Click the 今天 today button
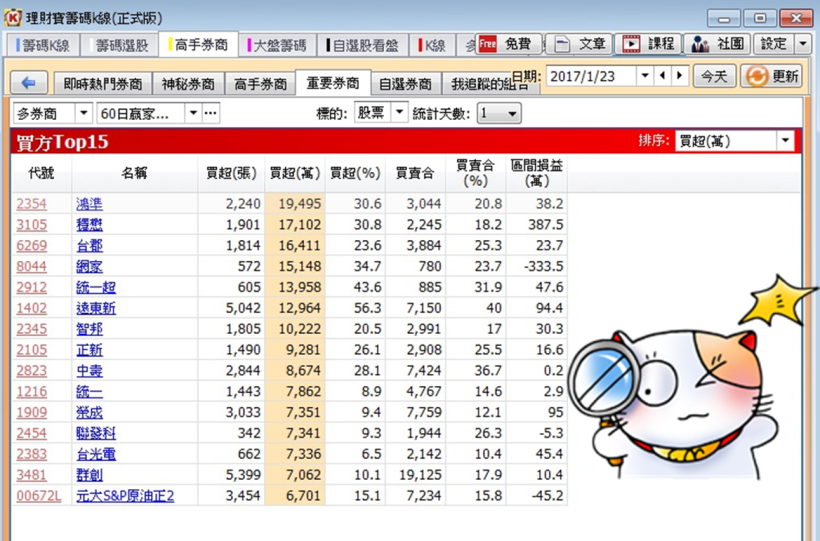Screen dimensions: 820x541 (x=714, y=76)
